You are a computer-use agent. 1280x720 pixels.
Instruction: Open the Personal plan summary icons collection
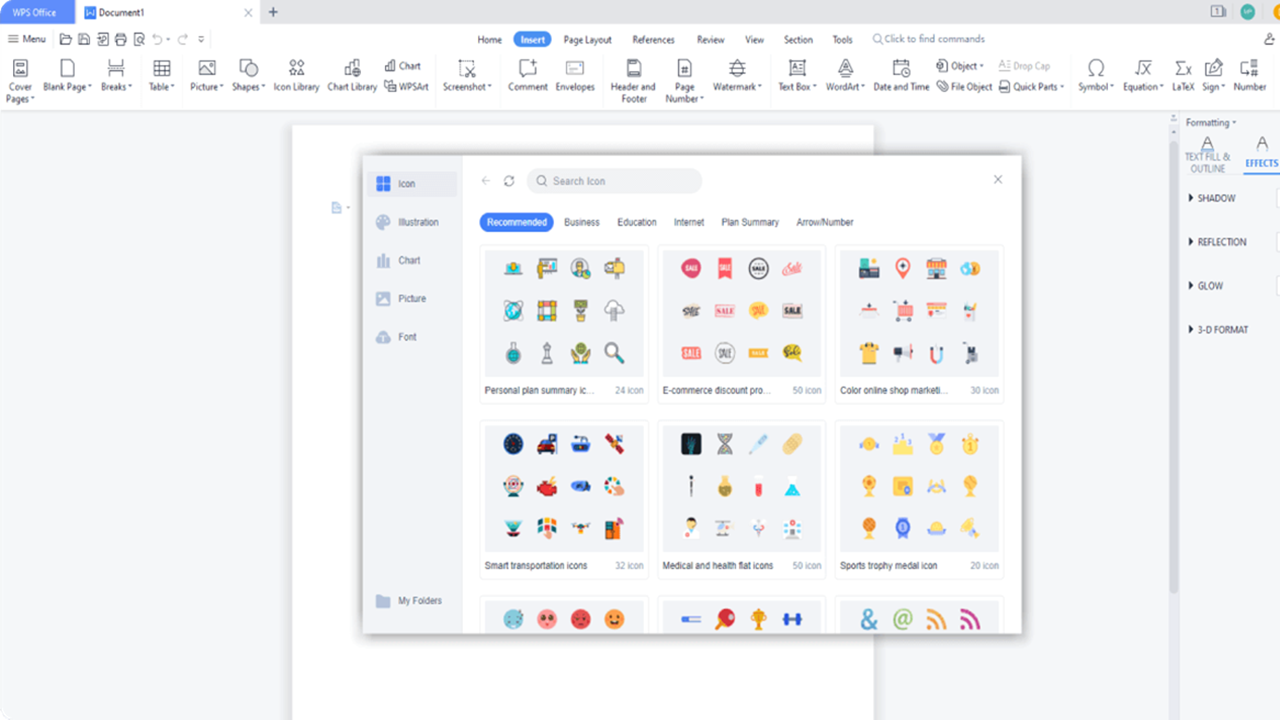pyautogui.click(x=563, y=320)
